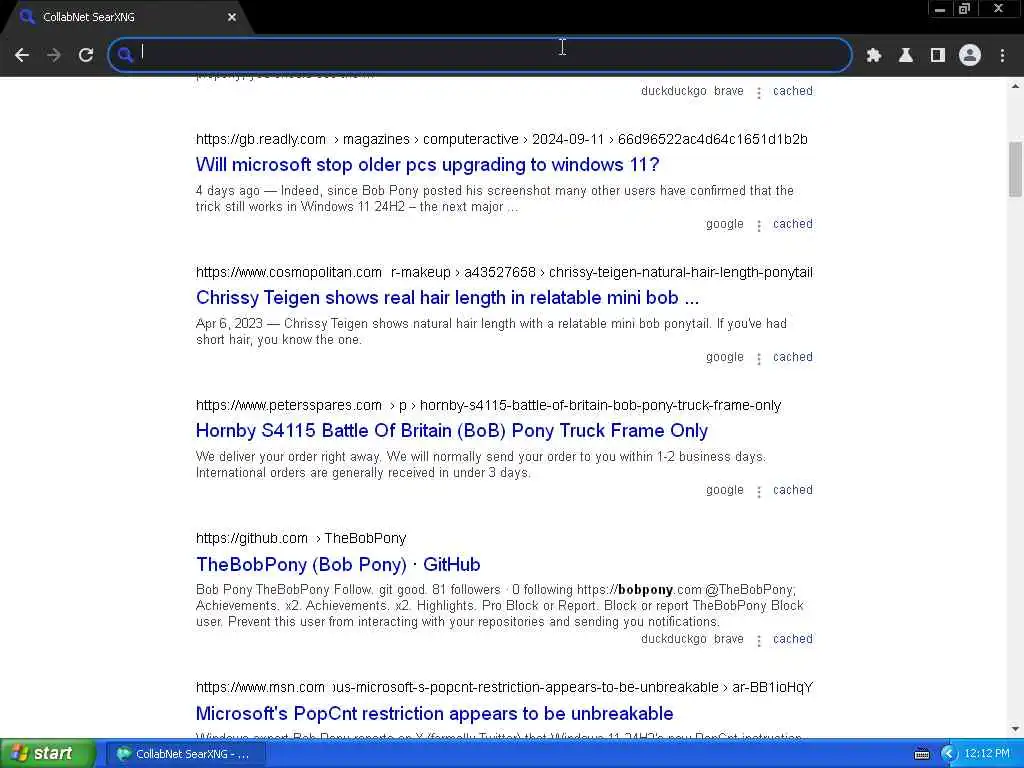Expand options dots beside topmost cached link
The height and width of the screenshot is (768, 1024).
tap(759, 93)
